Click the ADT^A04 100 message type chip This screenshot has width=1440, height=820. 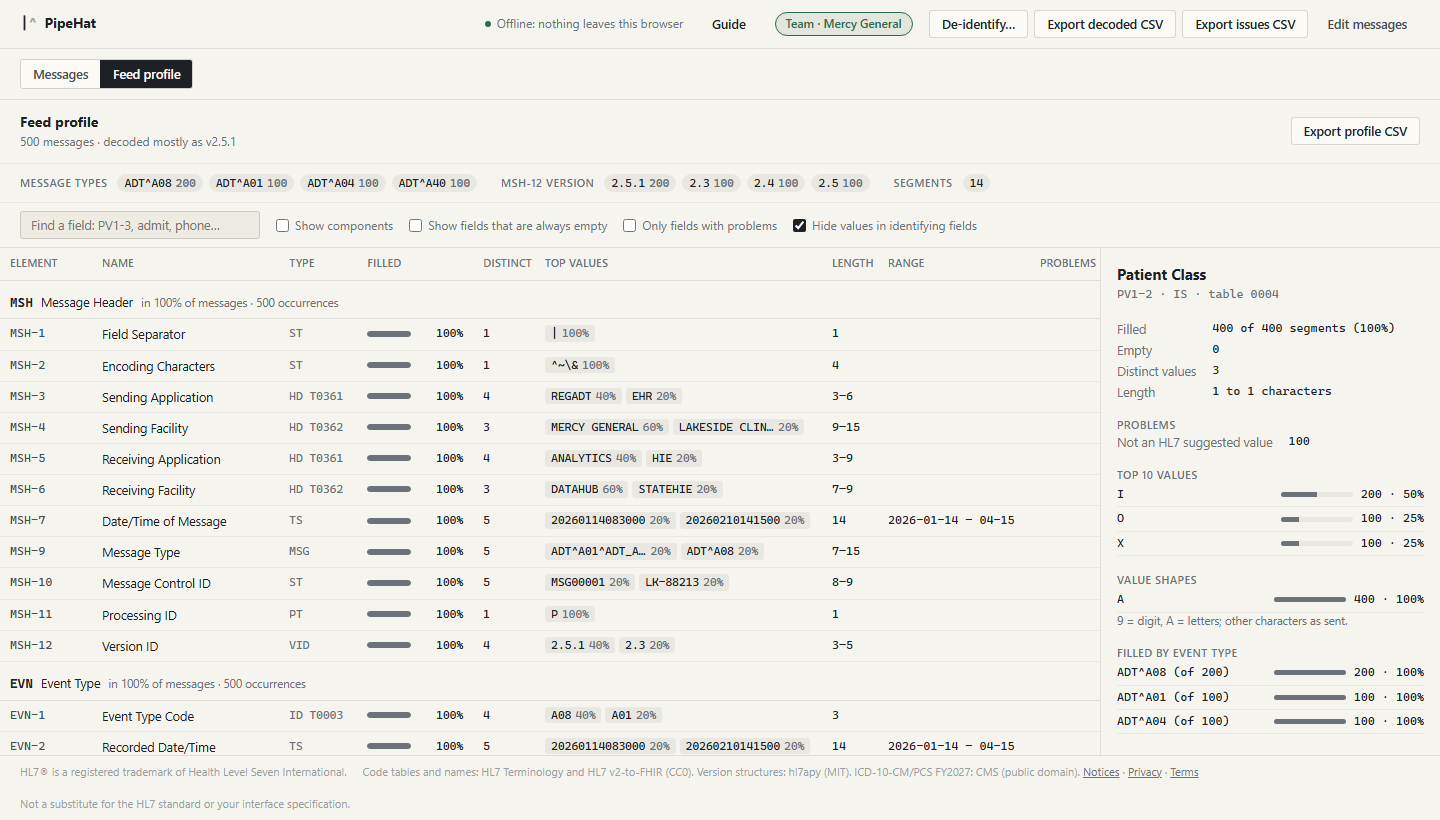click(343, 183)
